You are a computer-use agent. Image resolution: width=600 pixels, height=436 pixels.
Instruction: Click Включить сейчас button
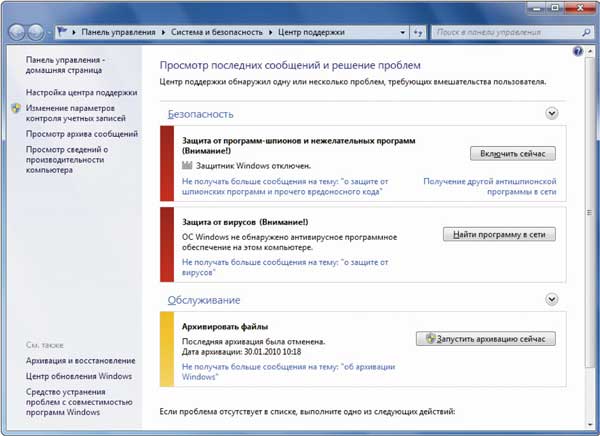[513, 153]
